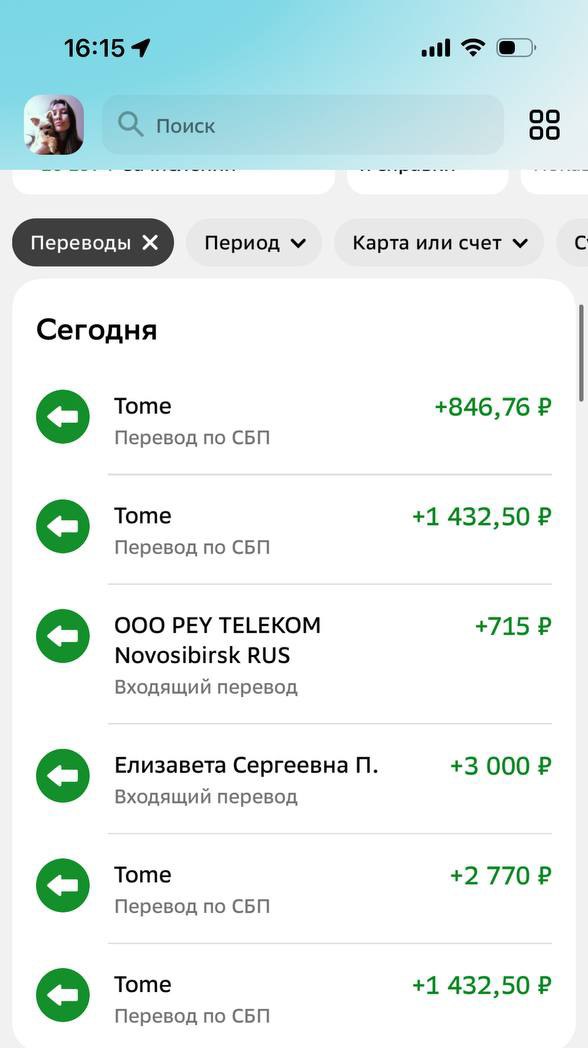588x1048 pixels.
Task: Tap the profile avatar photo
Action: (52, 124)
